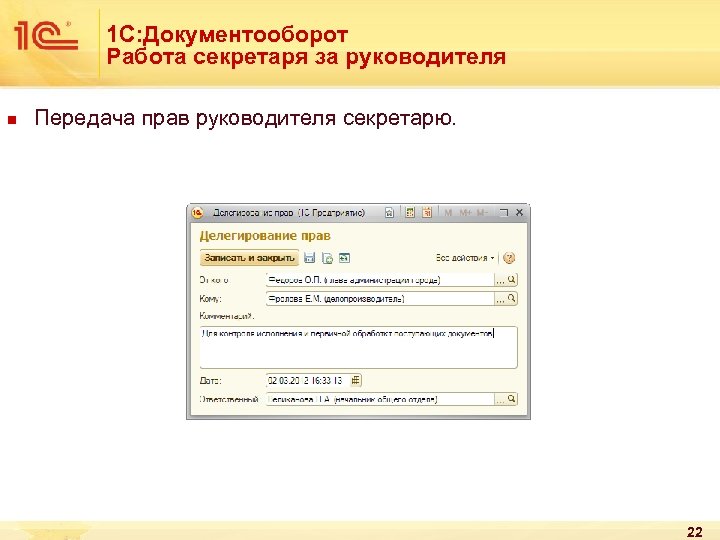
Task: Click the ellipsis select button in 'От кого' field
Action: (x=500, y=280)
